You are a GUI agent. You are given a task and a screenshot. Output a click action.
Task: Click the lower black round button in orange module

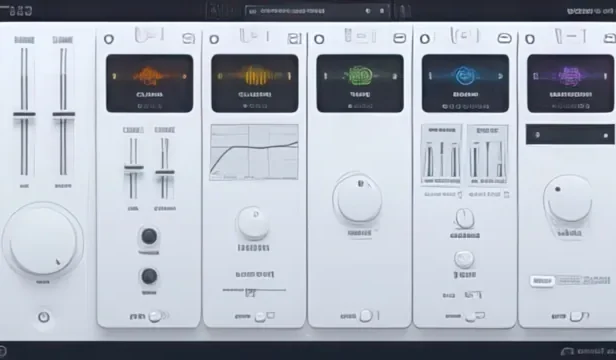149,276
